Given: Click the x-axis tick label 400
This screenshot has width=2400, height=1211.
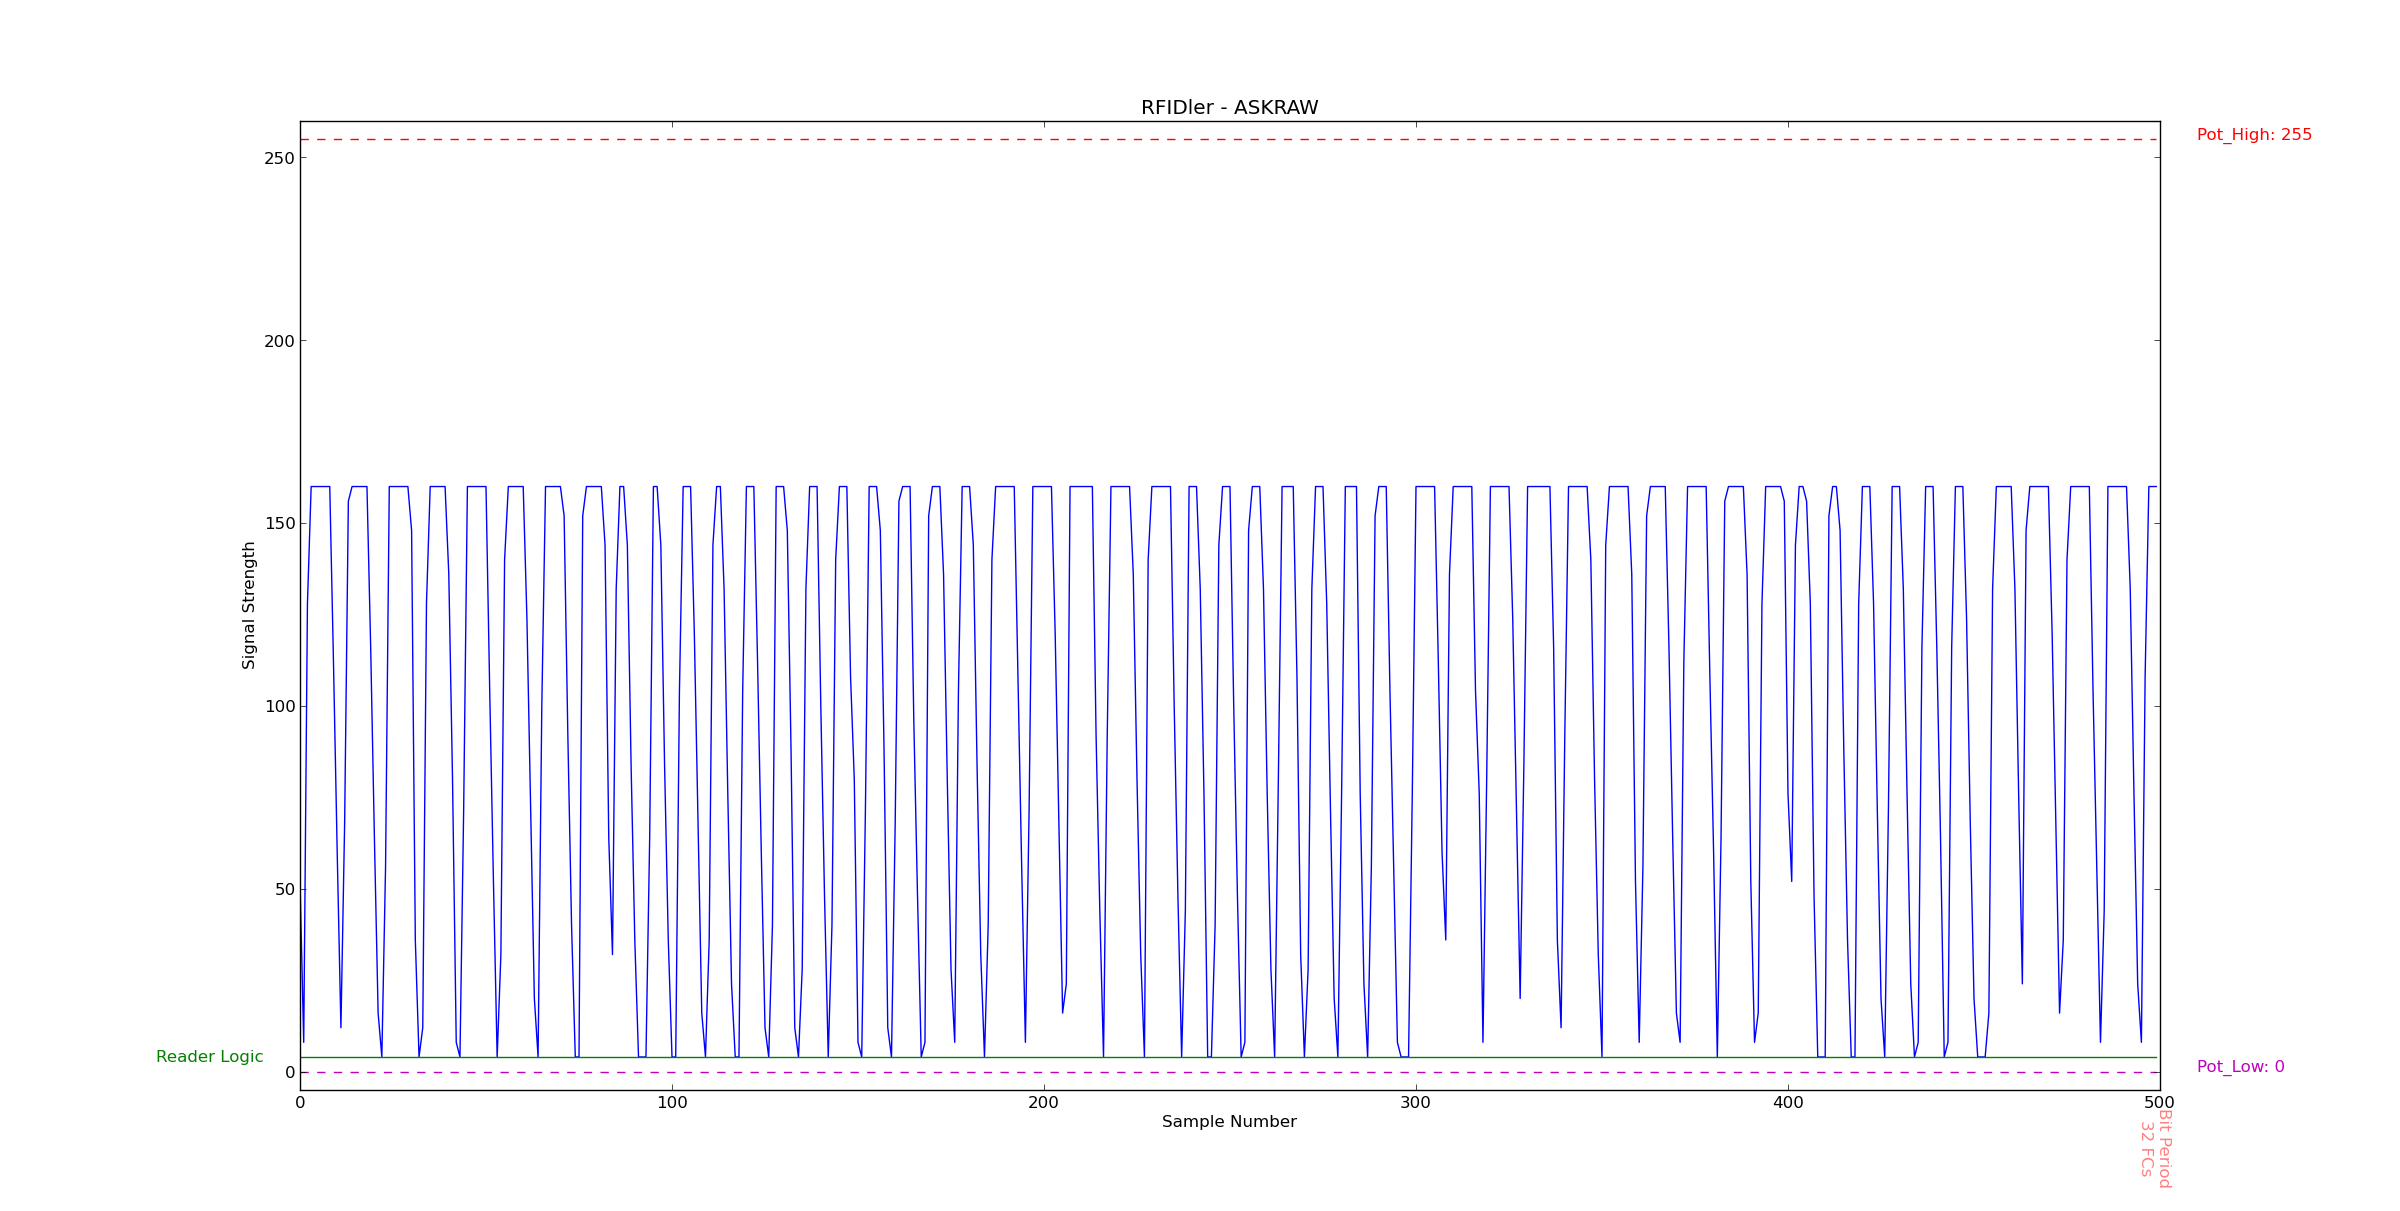Looking at the screenshot, I should click(x=1788, y=1103).
